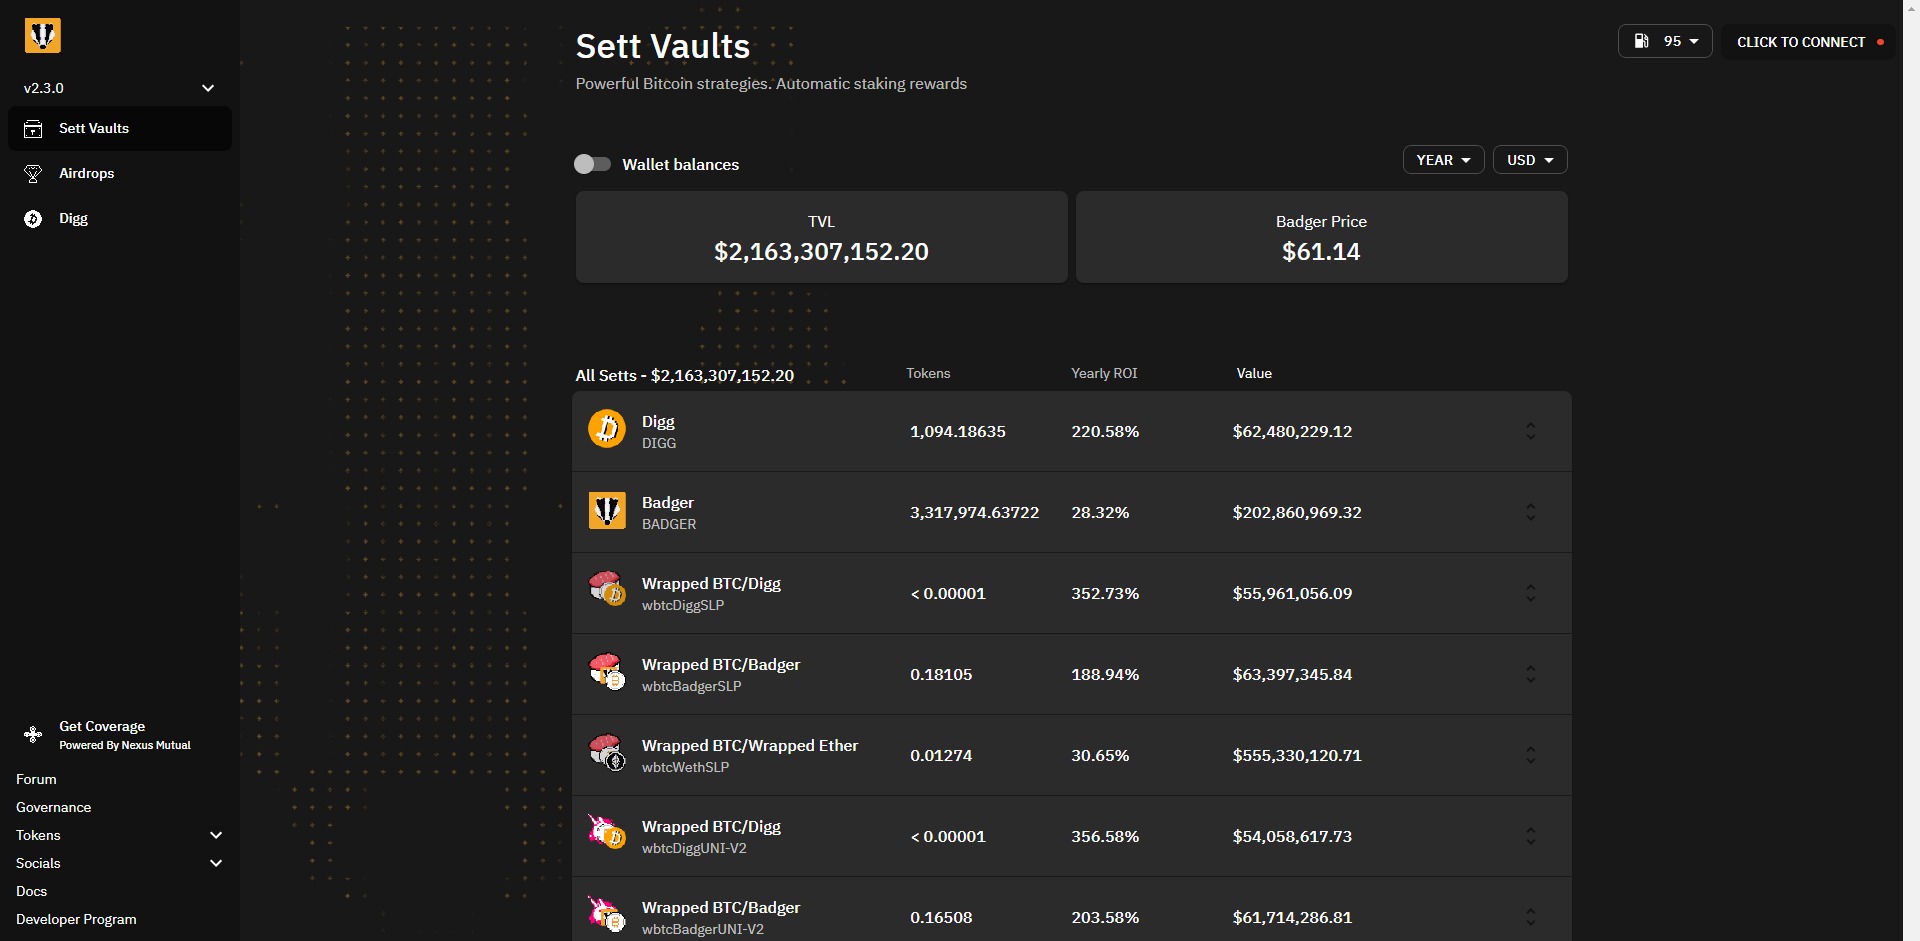Viewport: 1920px width, 941px height.
Task: Open the Developer Program link
Action: pos(76,919)
